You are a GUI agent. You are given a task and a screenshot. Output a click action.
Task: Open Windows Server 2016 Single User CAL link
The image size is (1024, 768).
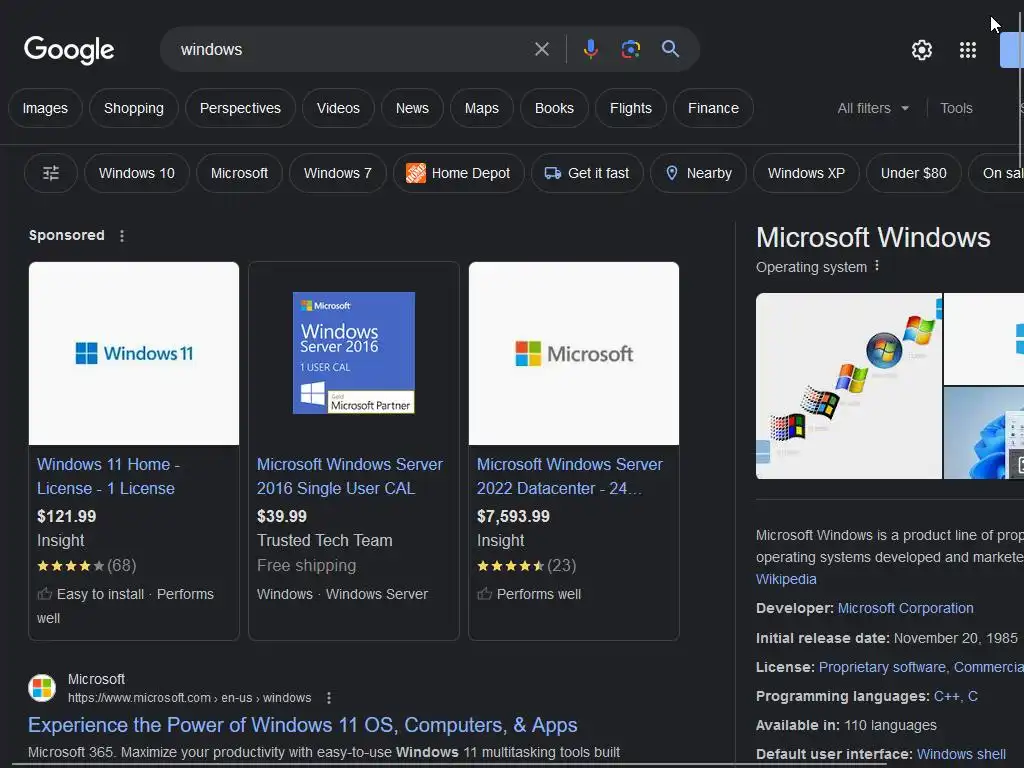pos(349,476)
